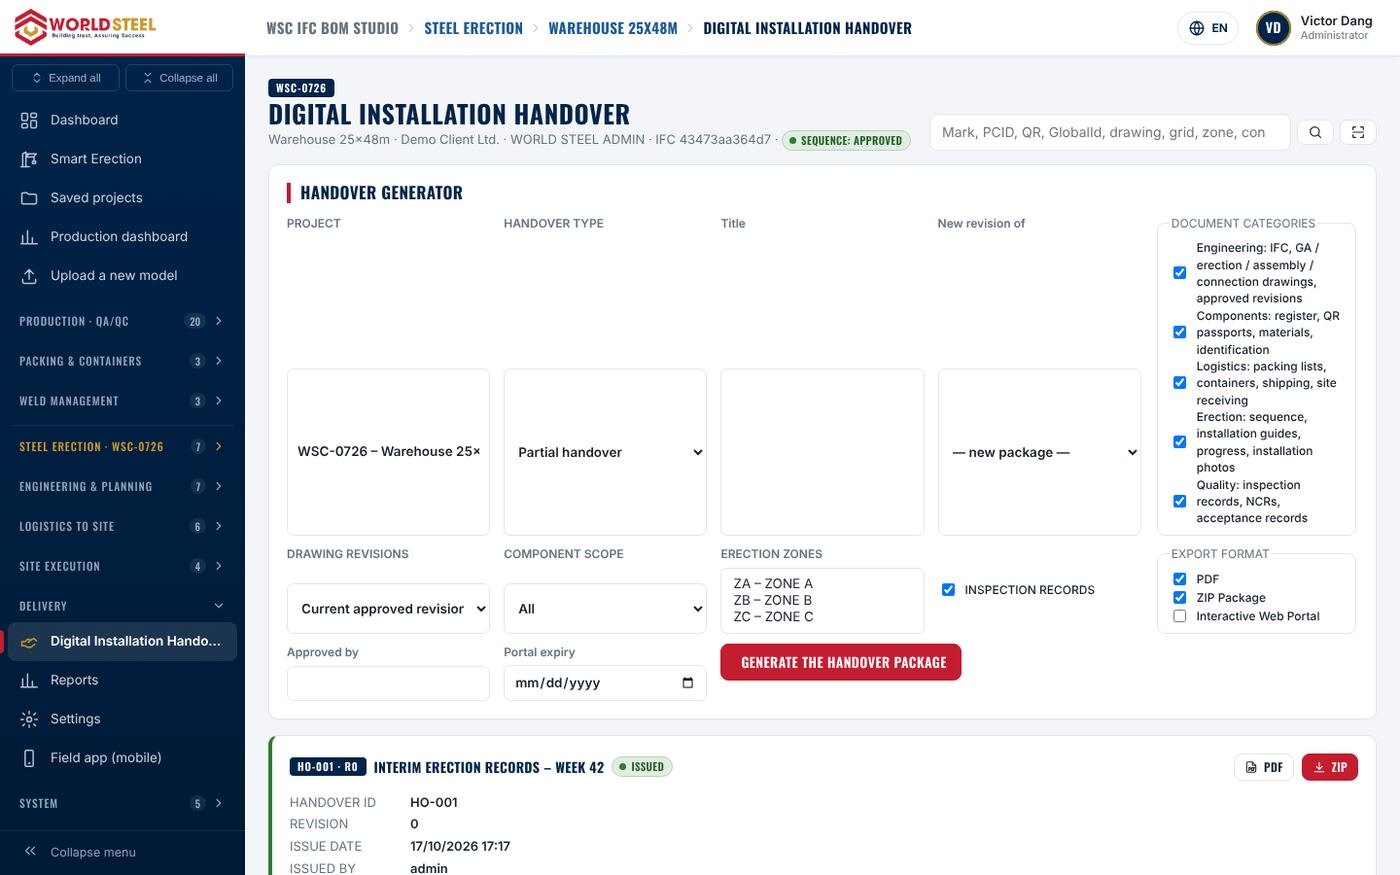Viewport: 1400px width, 875px height.
Task: Click the Approved by input field
Action: point(388,683)
